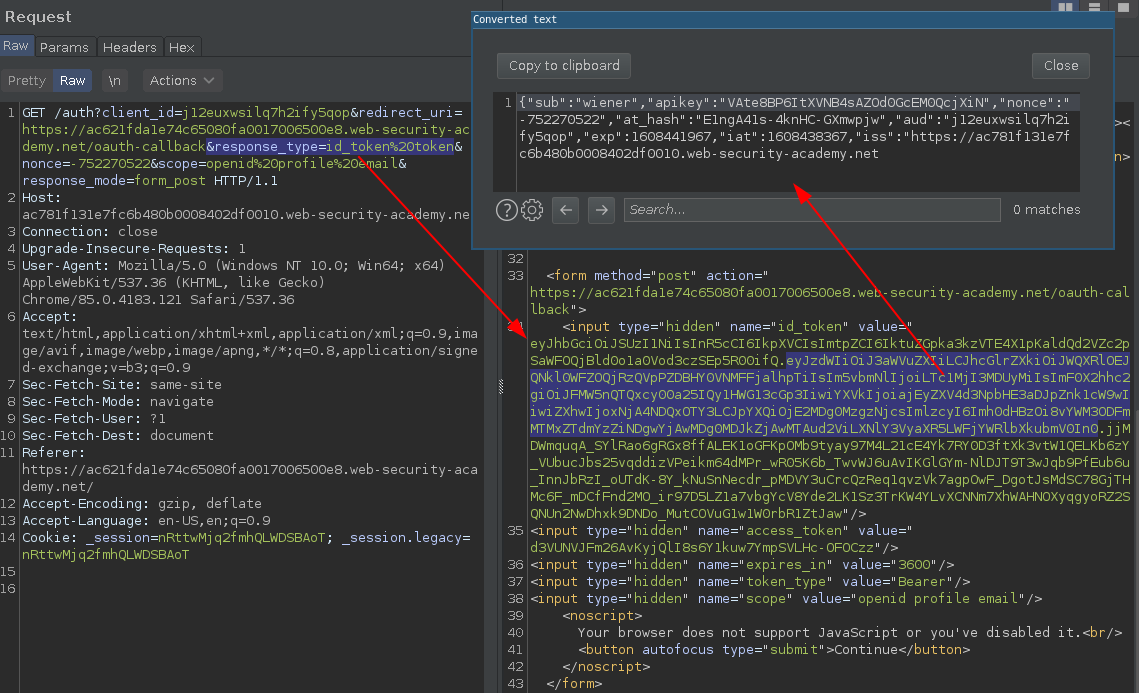Switch to the Params tab

click(x=64, y=47)
